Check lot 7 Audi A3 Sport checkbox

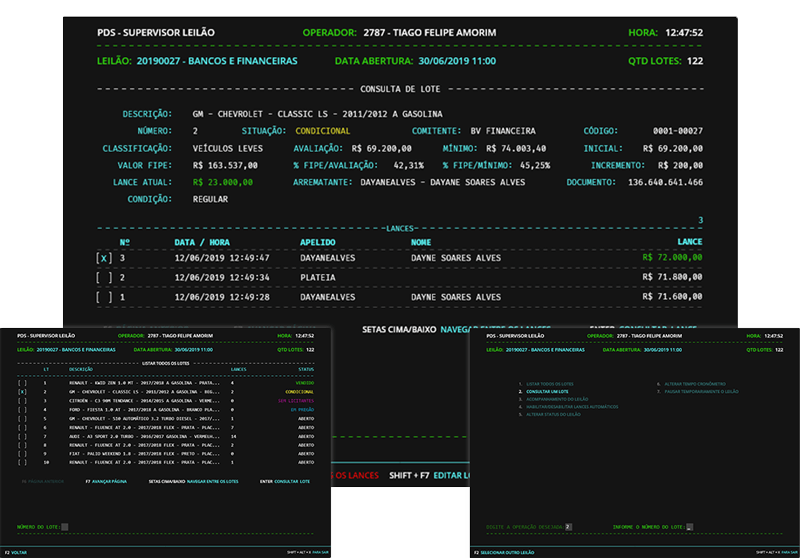22,436
